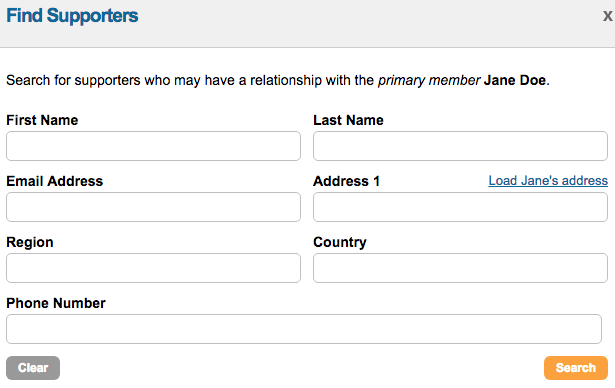Activate the Region input box
The width and height of the screenshot is (615, 388).
point(153,268)
